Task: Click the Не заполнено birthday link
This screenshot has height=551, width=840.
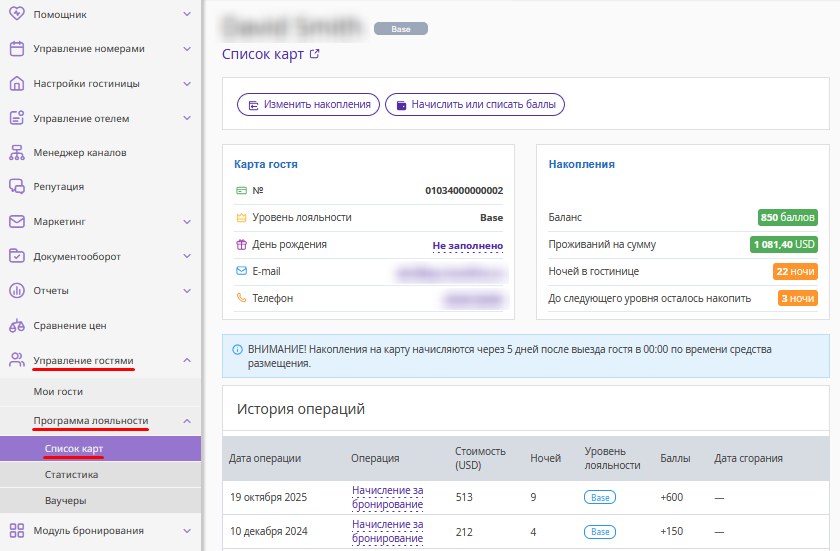Action: click(x=467, y=245)
